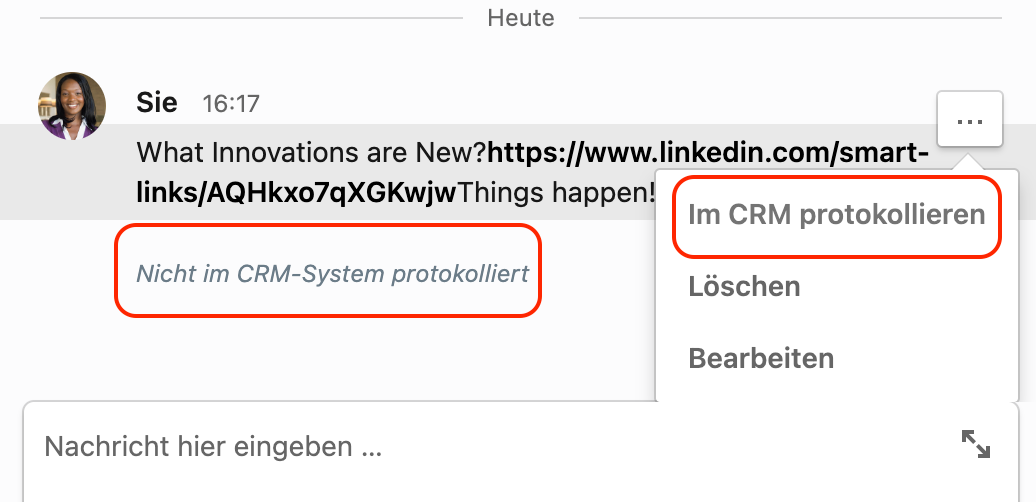Click the sender name Sie
The width and height of the screenshot is (1036, 502).
coord(157,102)
